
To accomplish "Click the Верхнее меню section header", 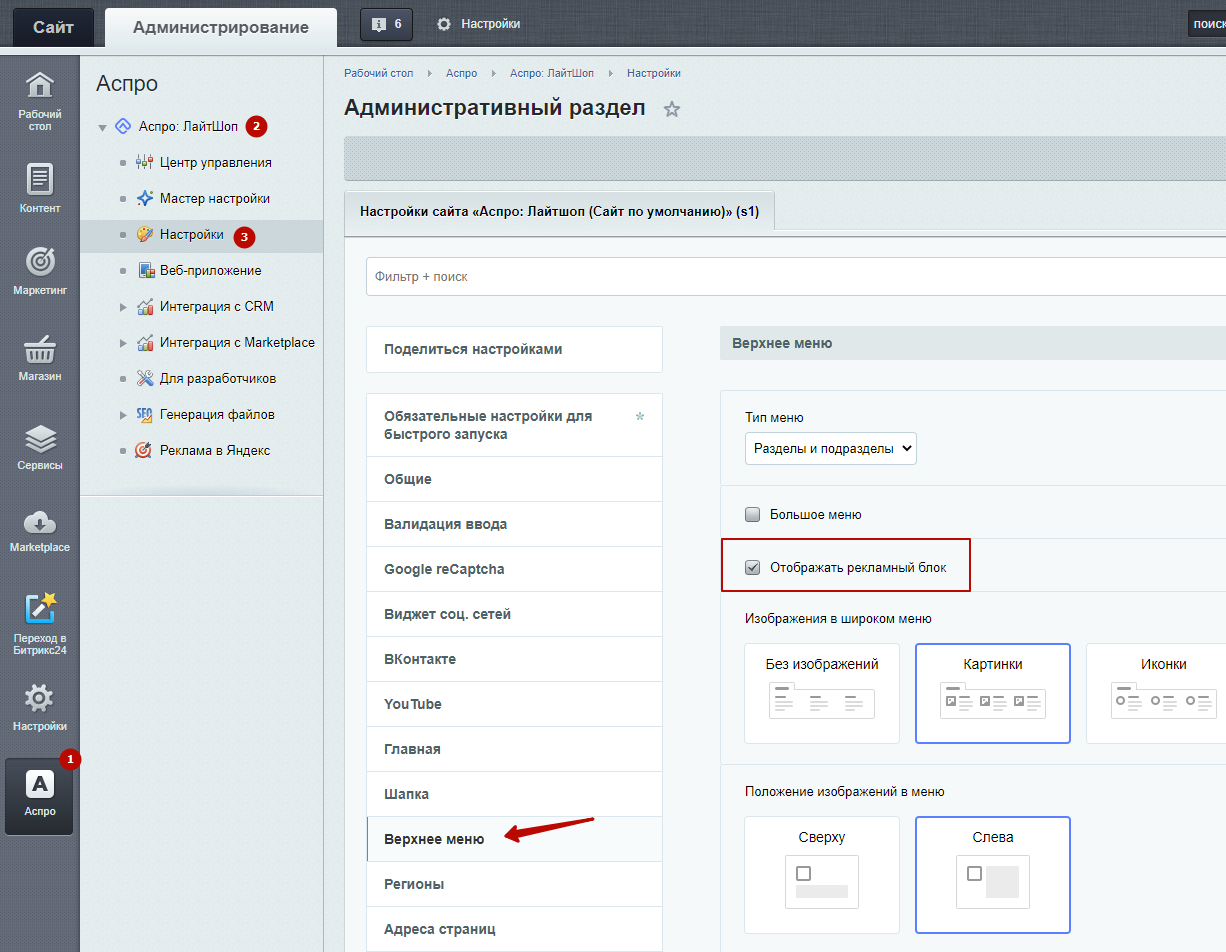I will pos(973,343).
